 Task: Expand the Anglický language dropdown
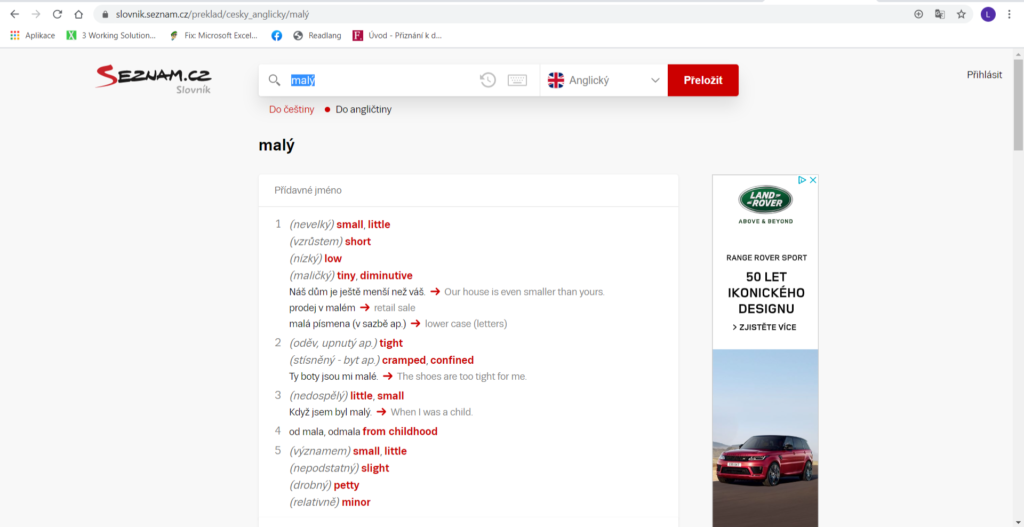coord(604,80)
